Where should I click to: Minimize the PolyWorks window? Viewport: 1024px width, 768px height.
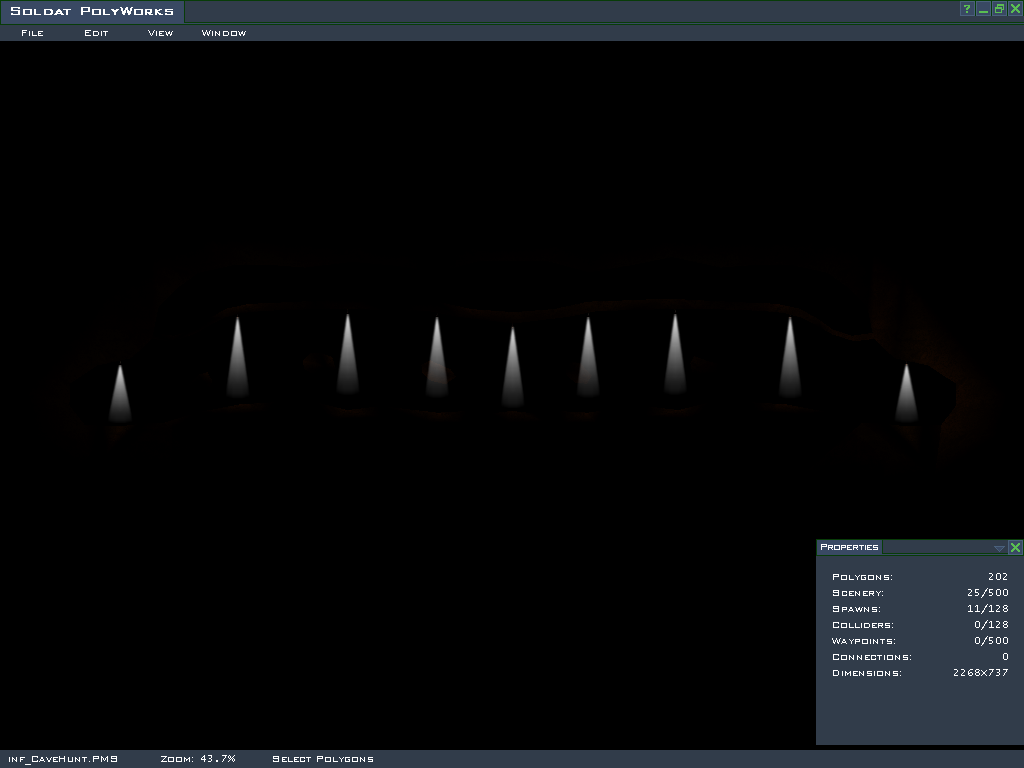983,9
